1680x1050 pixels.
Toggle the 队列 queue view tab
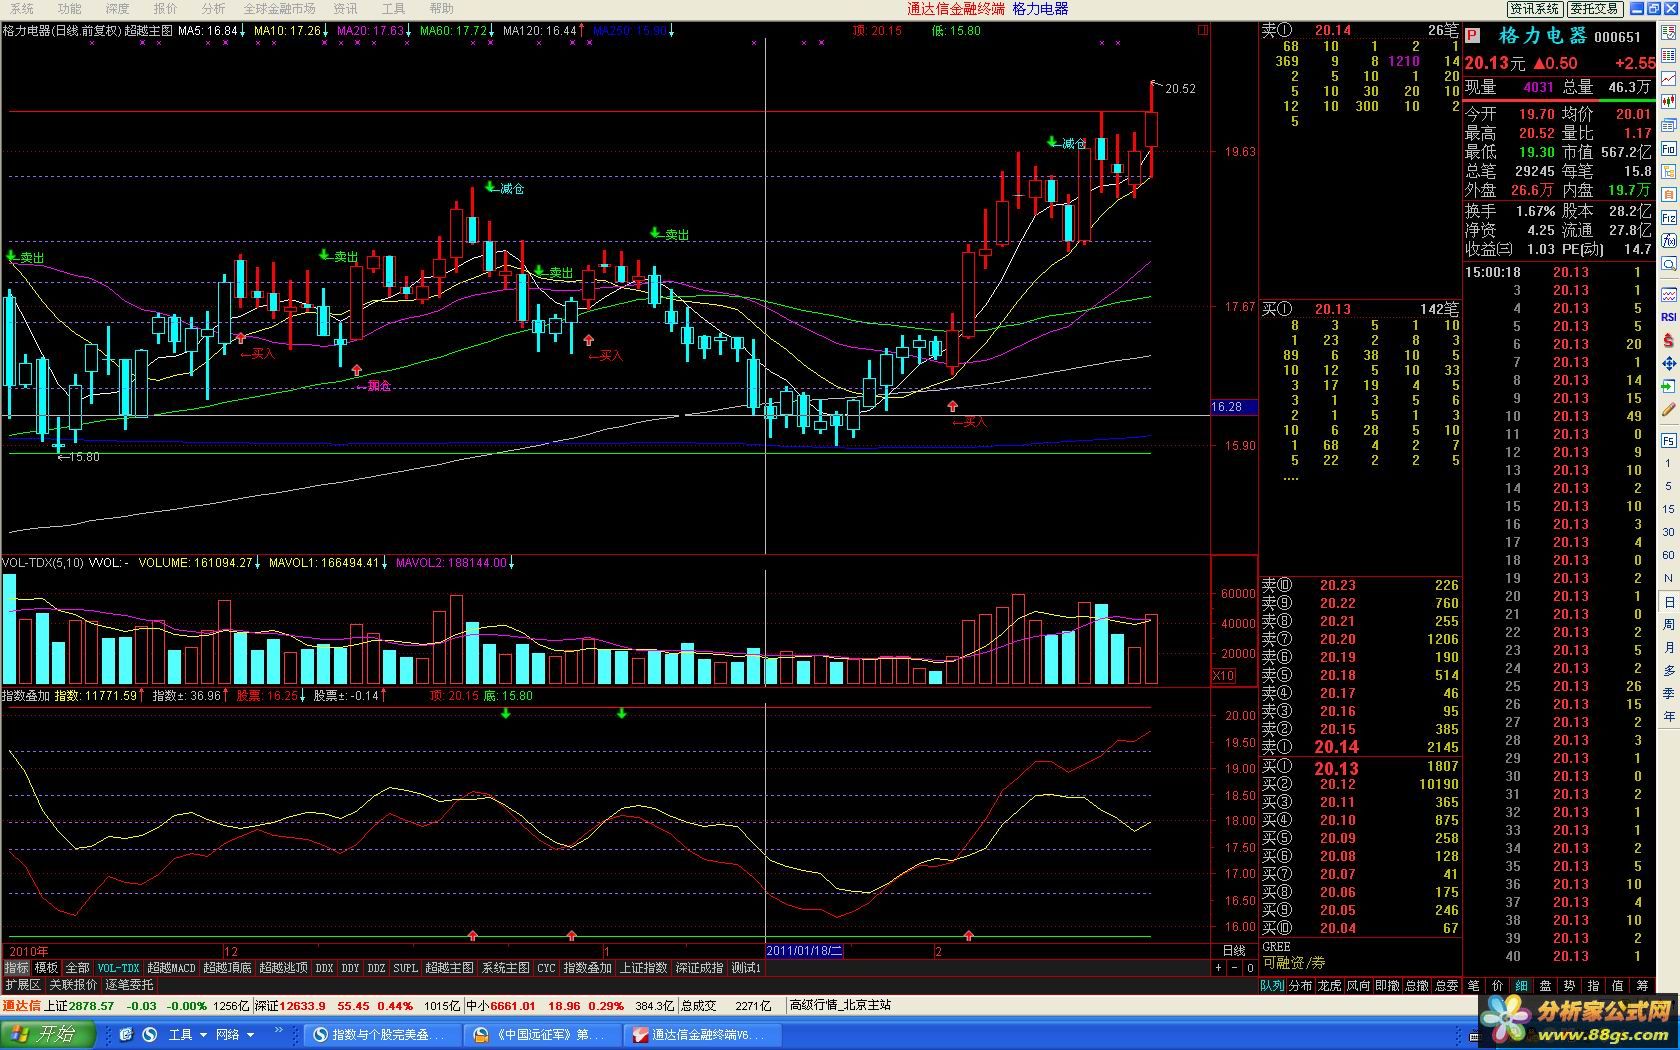(1271, 985)
